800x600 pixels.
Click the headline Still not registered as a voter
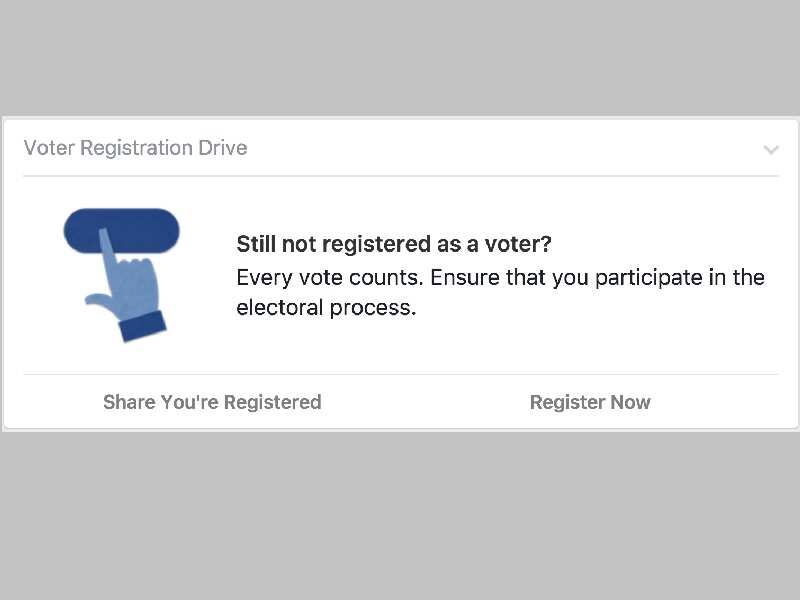(393, 244)
